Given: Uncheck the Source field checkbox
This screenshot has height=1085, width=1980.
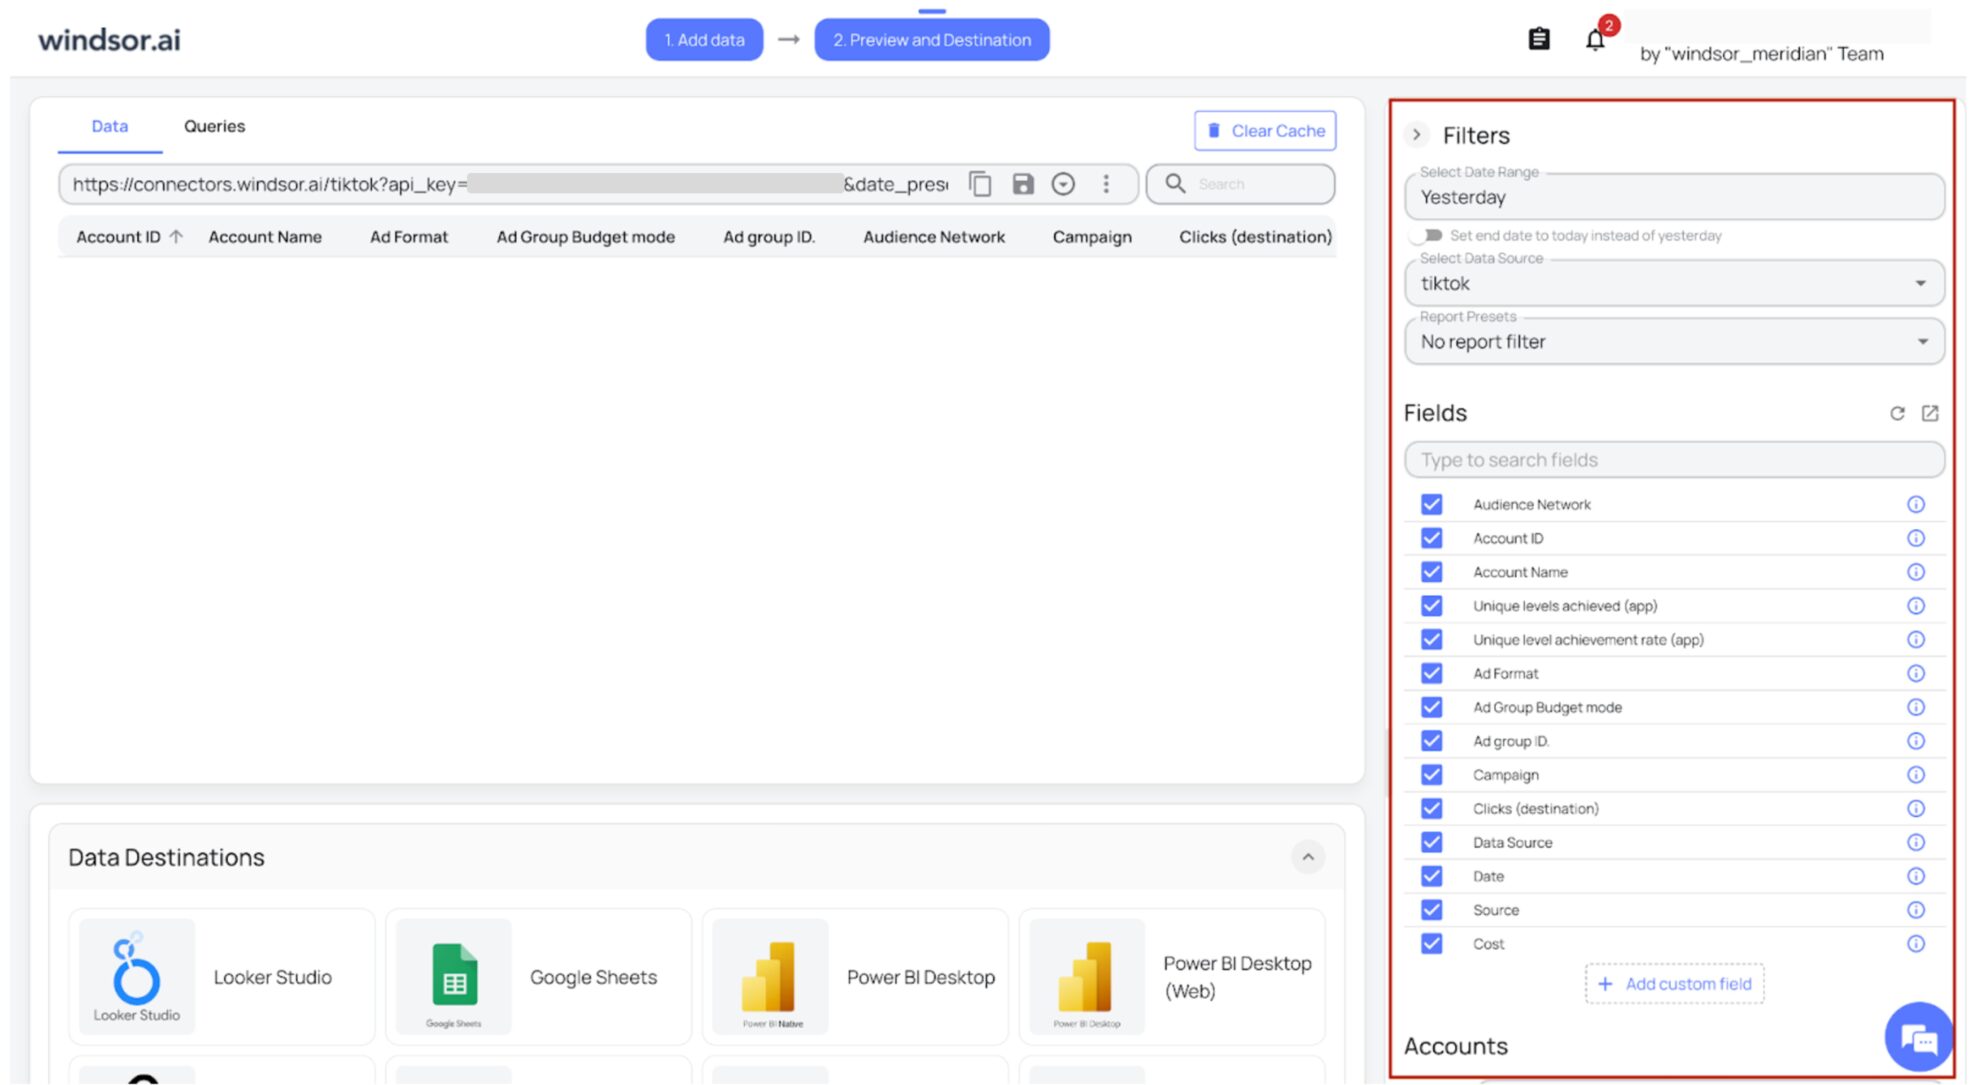Looking at the screenshot, I should pos(1432,910).
